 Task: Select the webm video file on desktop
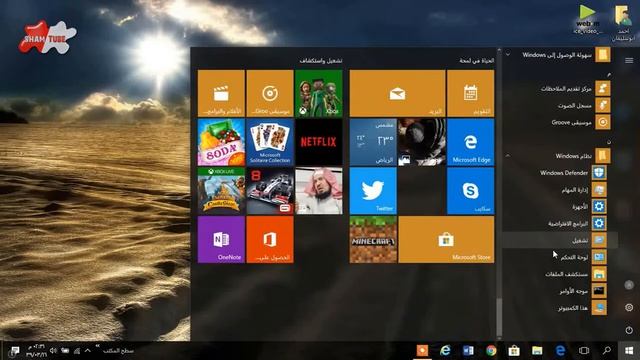click(587, 20)
